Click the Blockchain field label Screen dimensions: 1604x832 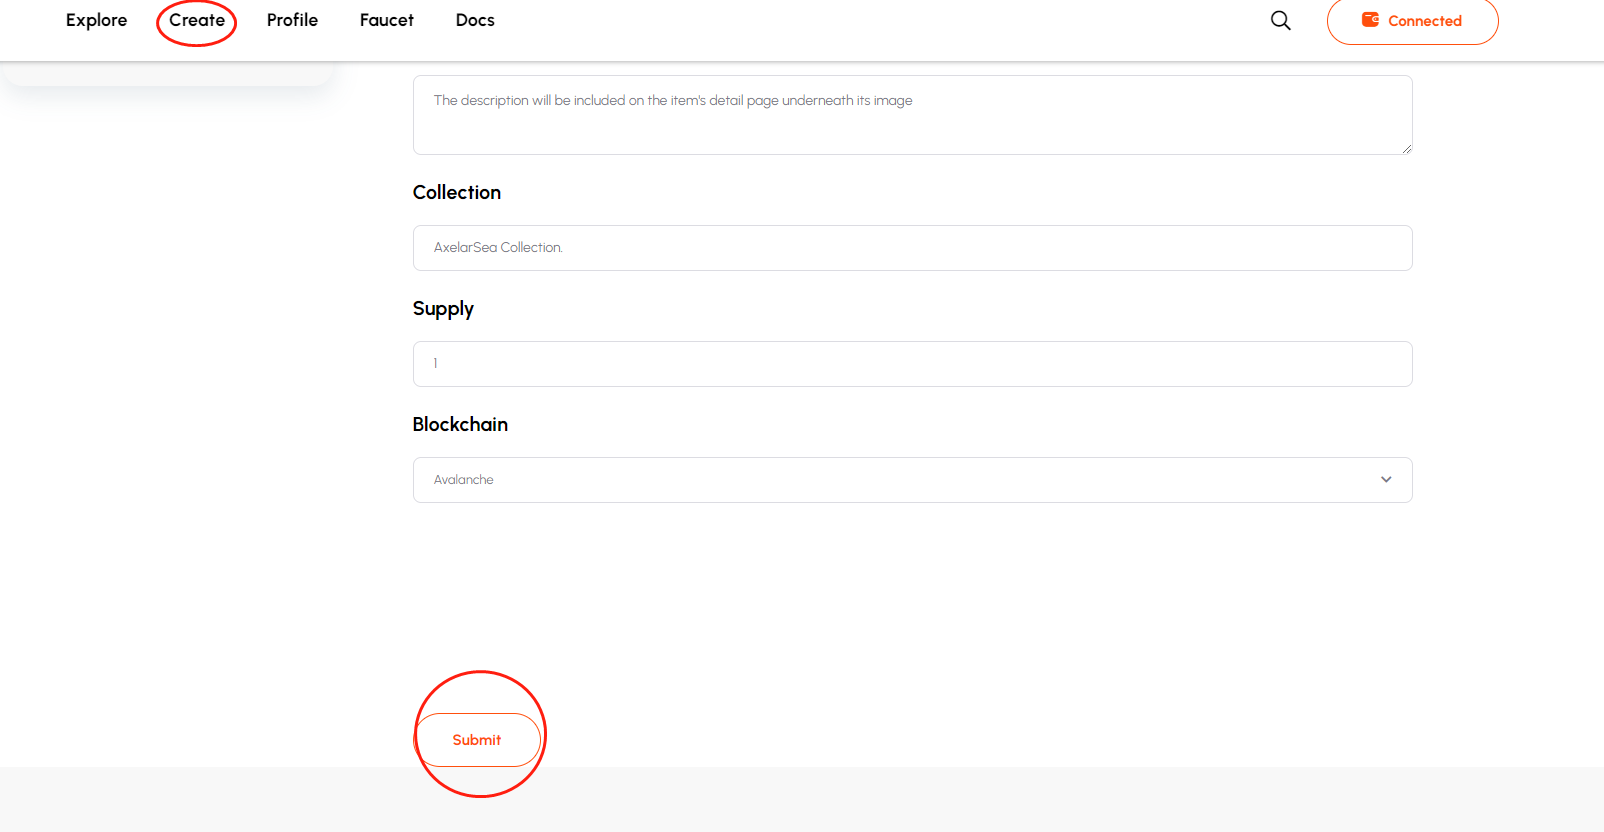click(x=460, y=424)
